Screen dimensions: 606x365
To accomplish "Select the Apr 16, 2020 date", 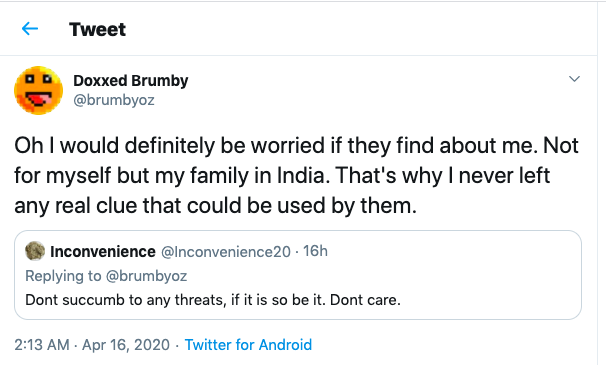I will pyautogui.click(x=126, y=345).
